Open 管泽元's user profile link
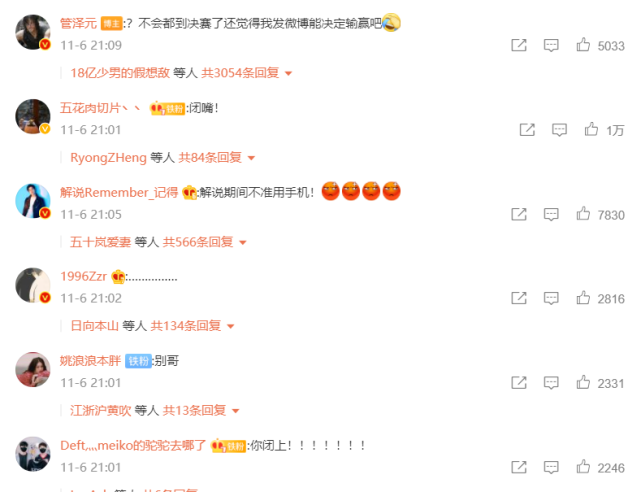 tap(78, 23)
